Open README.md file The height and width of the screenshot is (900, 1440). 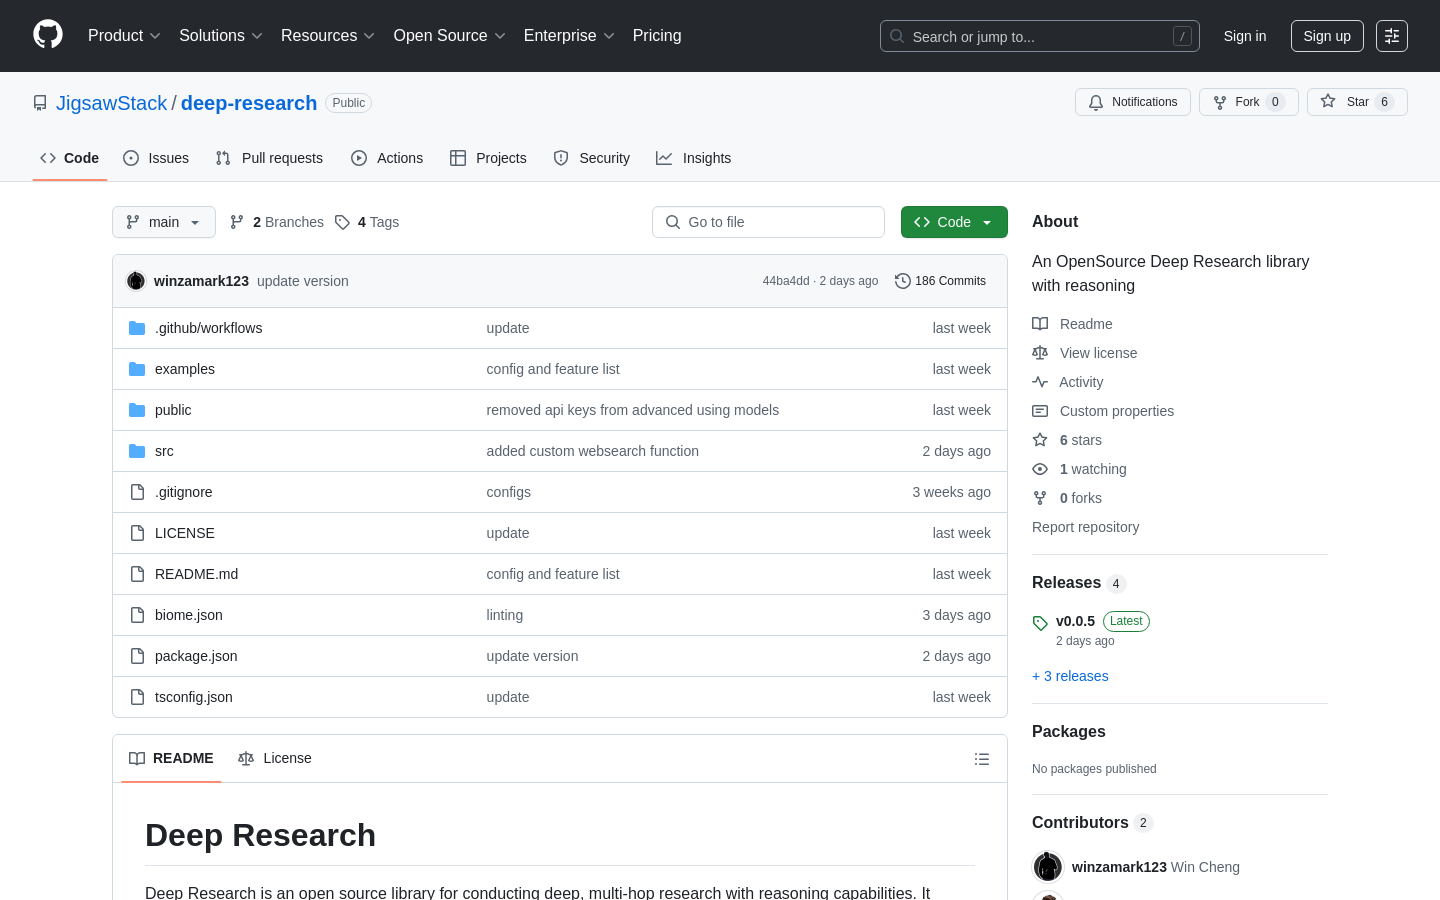click(196, 574)
